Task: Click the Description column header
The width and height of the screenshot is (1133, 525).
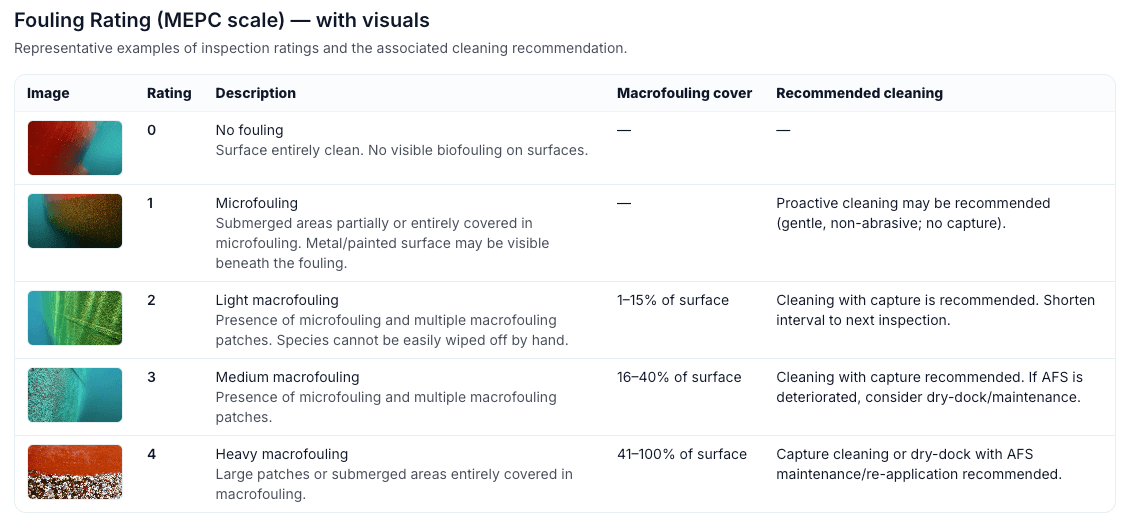Action: [x=256, y=93]
